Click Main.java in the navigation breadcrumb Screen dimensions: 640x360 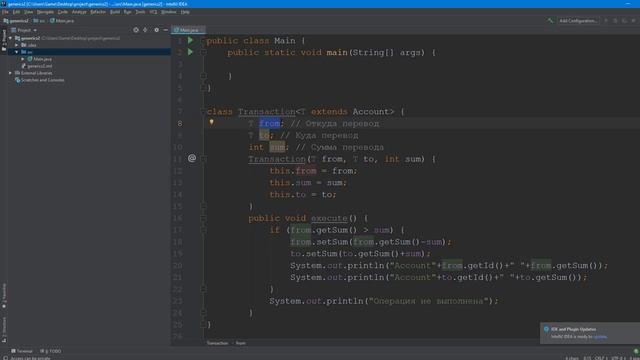(x=62, y=20)
